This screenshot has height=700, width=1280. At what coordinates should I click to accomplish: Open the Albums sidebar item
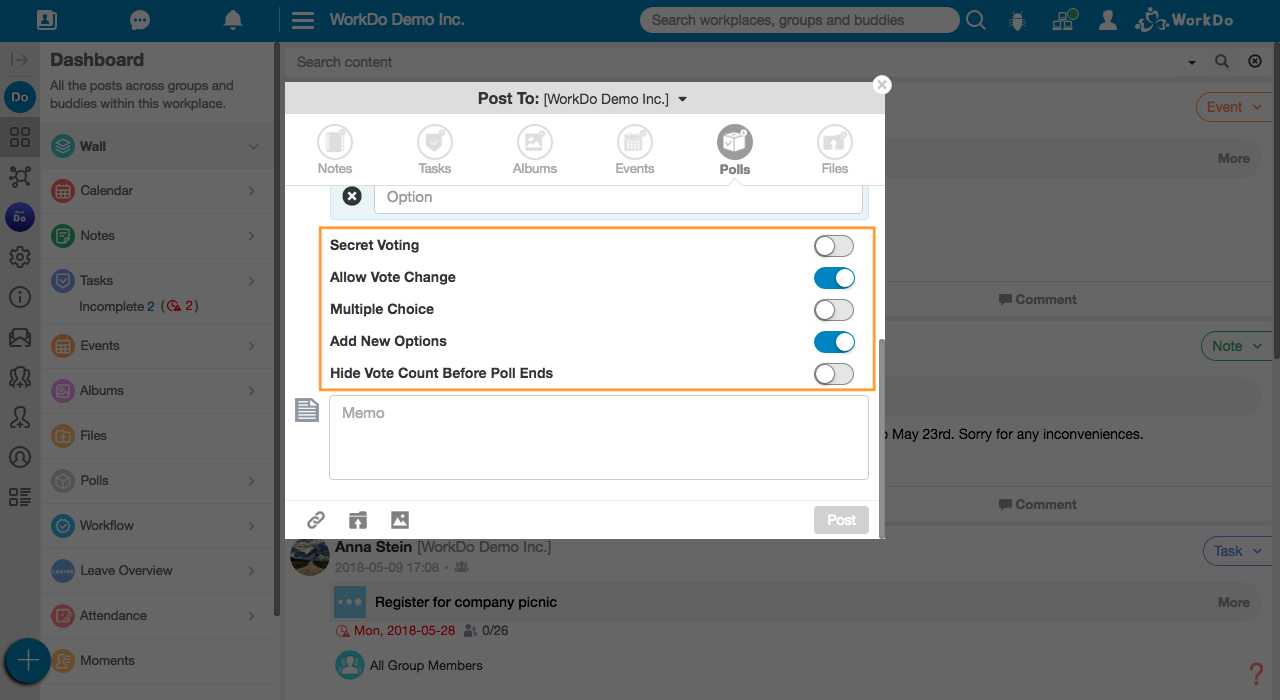point(159,391)
